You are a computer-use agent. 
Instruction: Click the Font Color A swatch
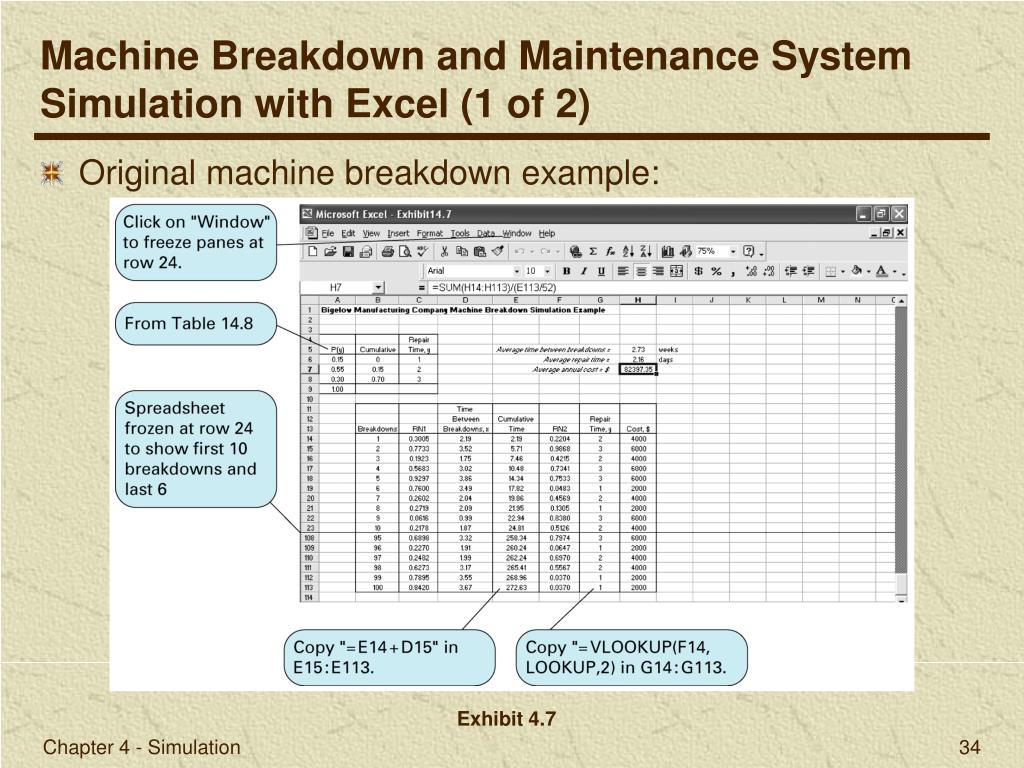click(x=882, y=271)
